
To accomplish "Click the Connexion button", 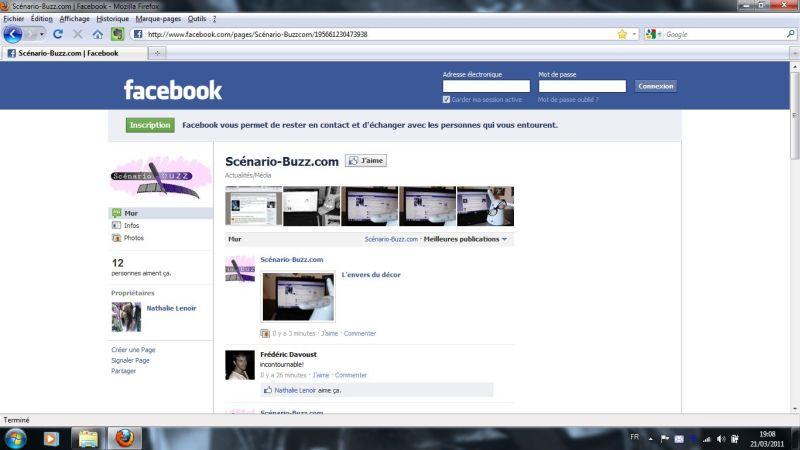I will (656, 86).
